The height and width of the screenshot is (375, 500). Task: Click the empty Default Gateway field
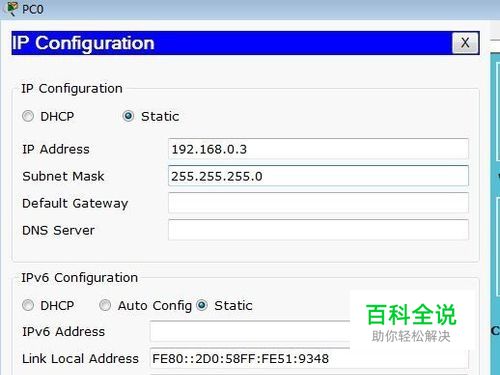318,203
